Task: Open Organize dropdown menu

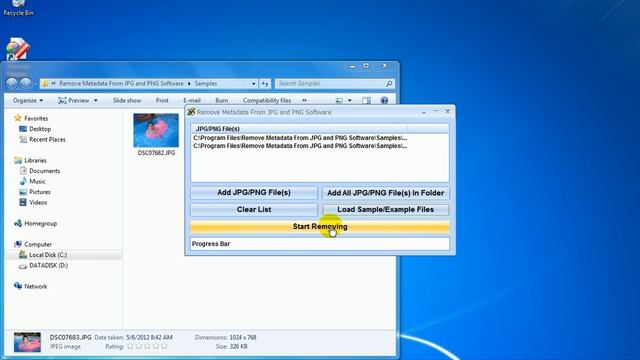Action: (28, 100)
